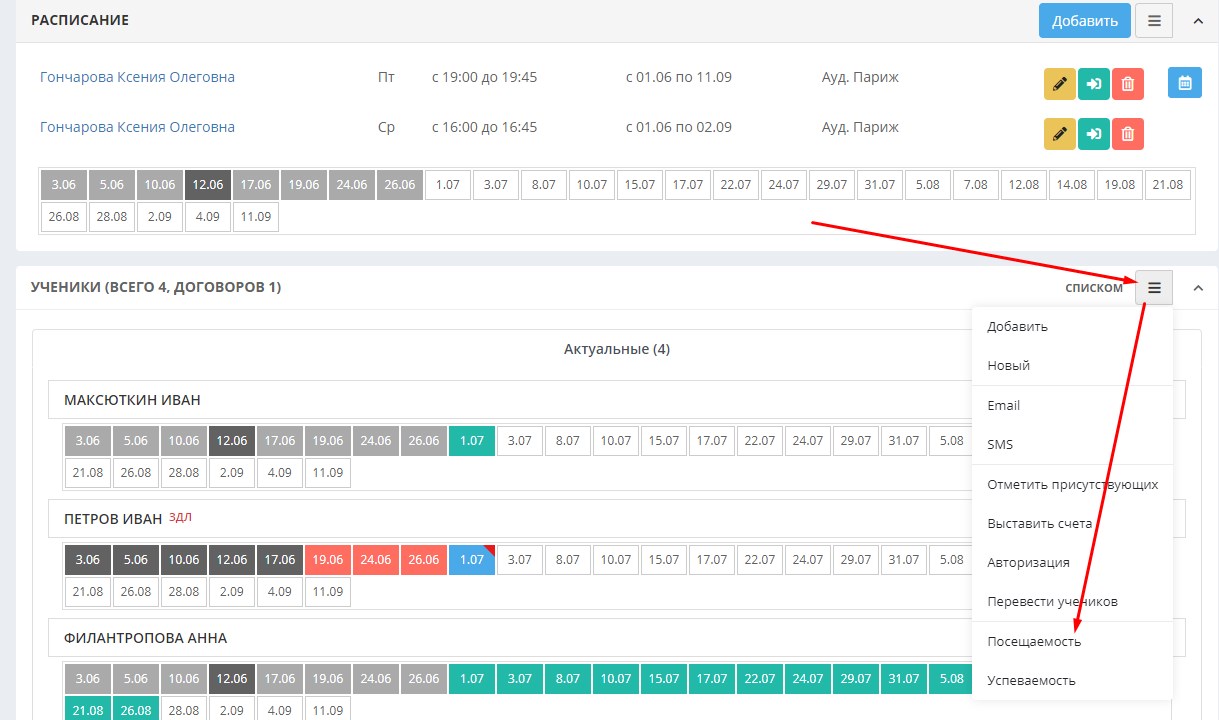Click the ЗДЛ debt label next to Петров Иван

(x=180, y=517)
